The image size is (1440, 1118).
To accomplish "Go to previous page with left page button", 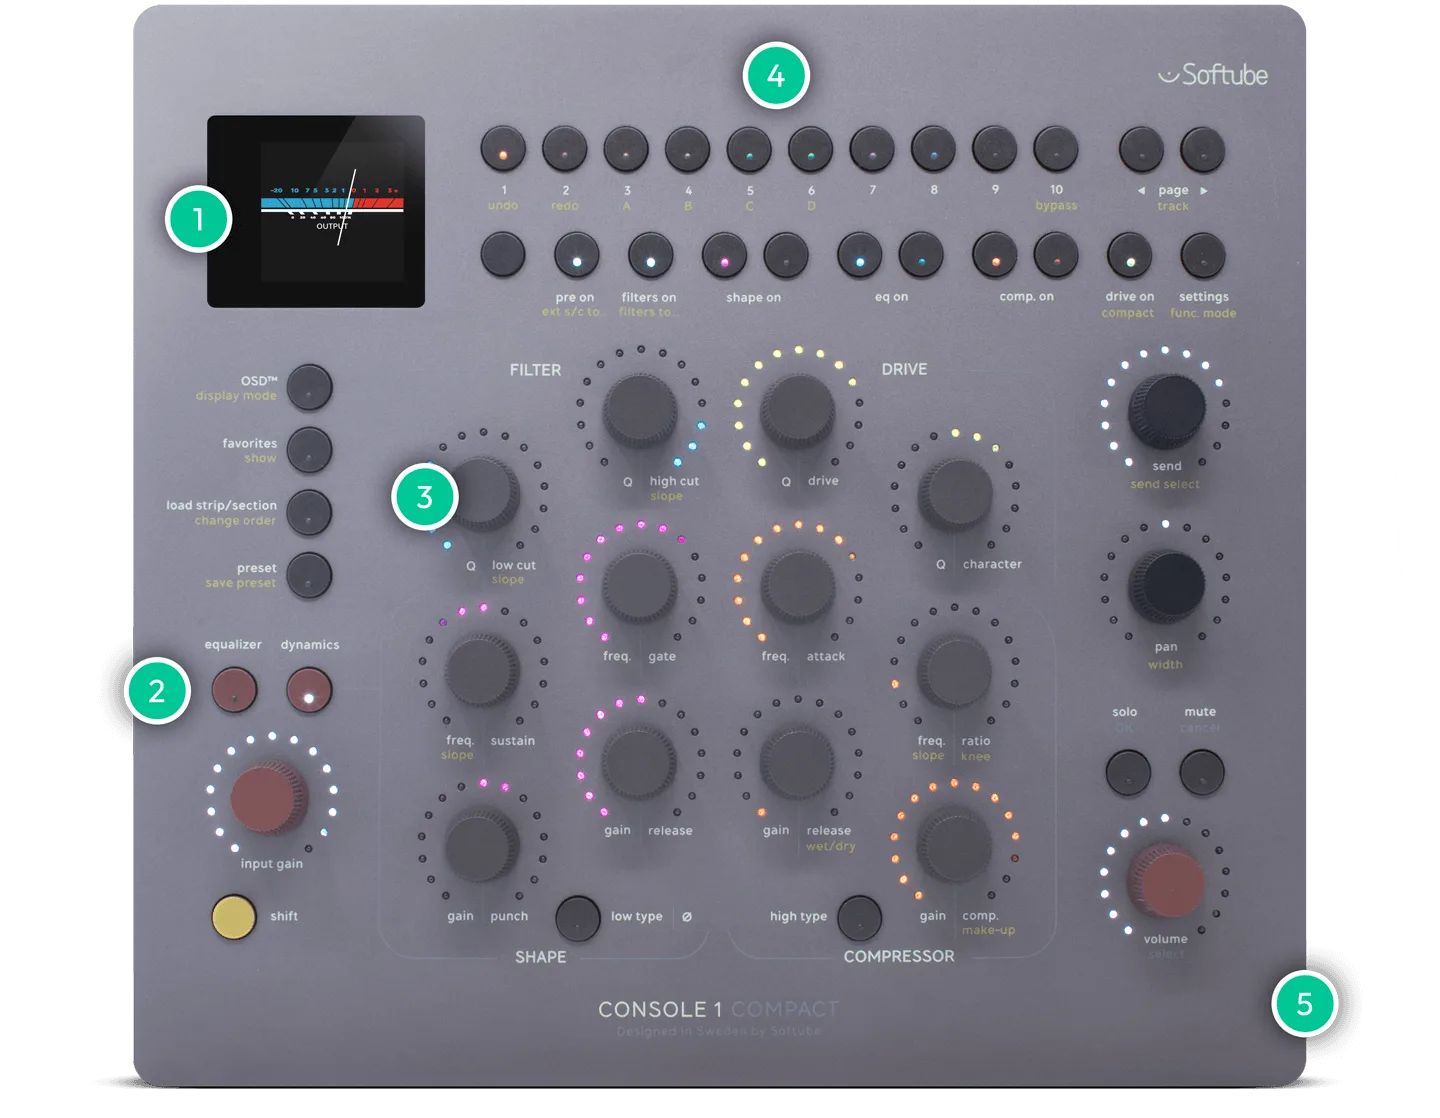I will [1141, 150].
